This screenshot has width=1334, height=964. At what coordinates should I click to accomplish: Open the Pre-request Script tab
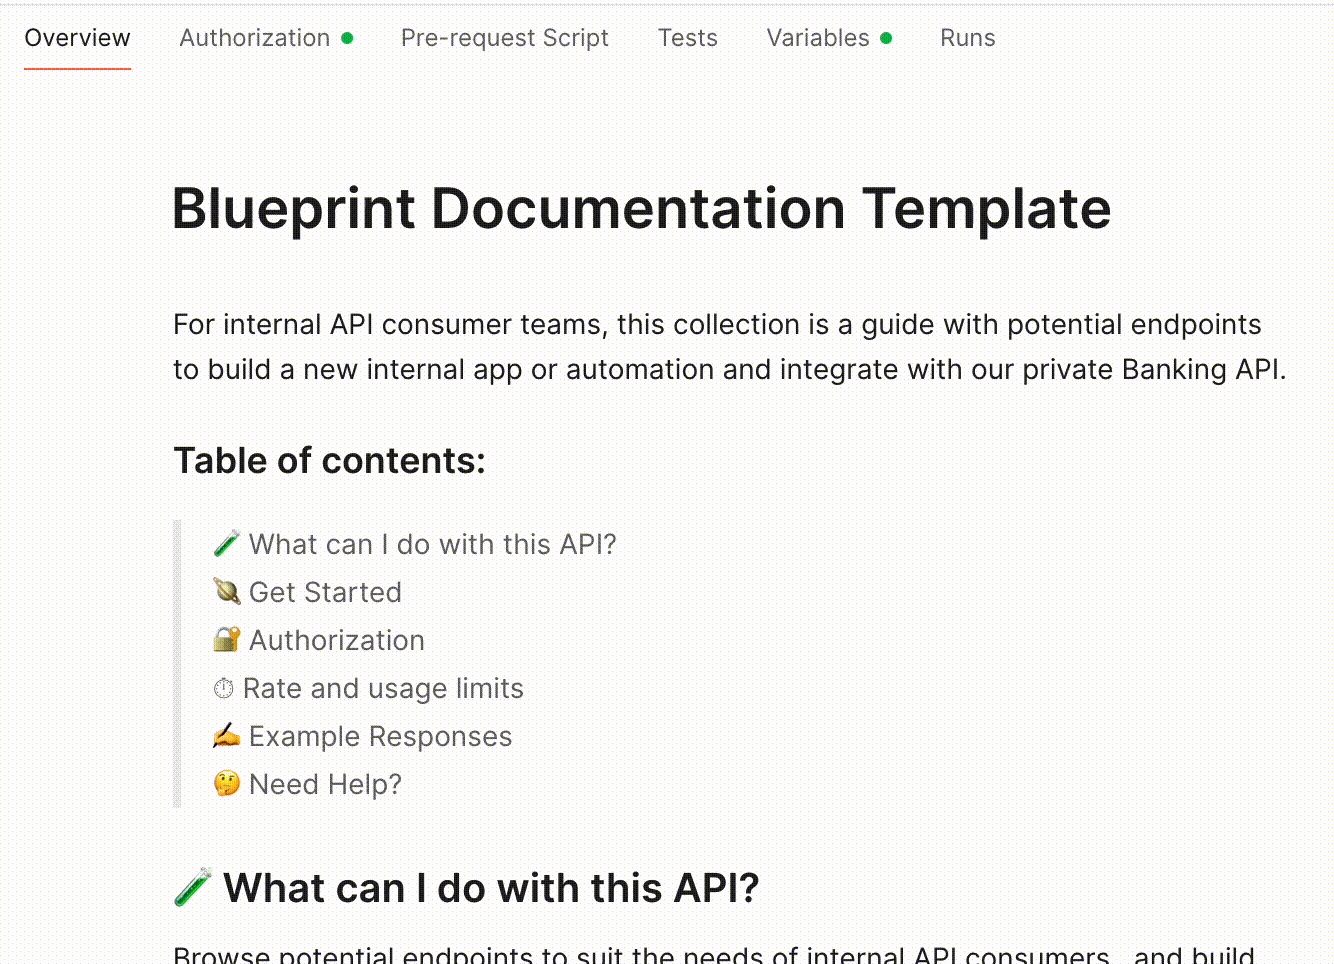(505, 38)
